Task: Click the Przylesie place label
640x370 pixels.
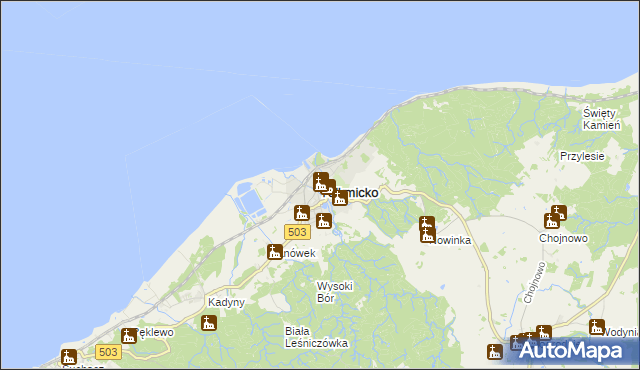Action: 582,156
